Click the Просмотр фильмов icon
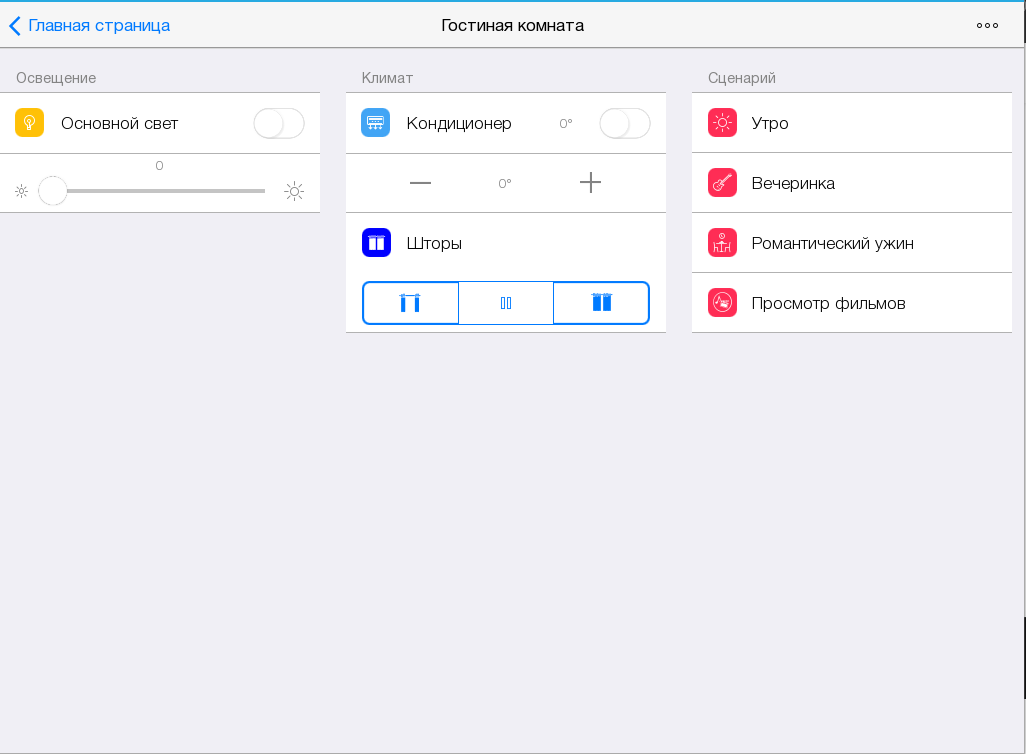Viewport: 1026px width, 754px height. pos(722,303)
